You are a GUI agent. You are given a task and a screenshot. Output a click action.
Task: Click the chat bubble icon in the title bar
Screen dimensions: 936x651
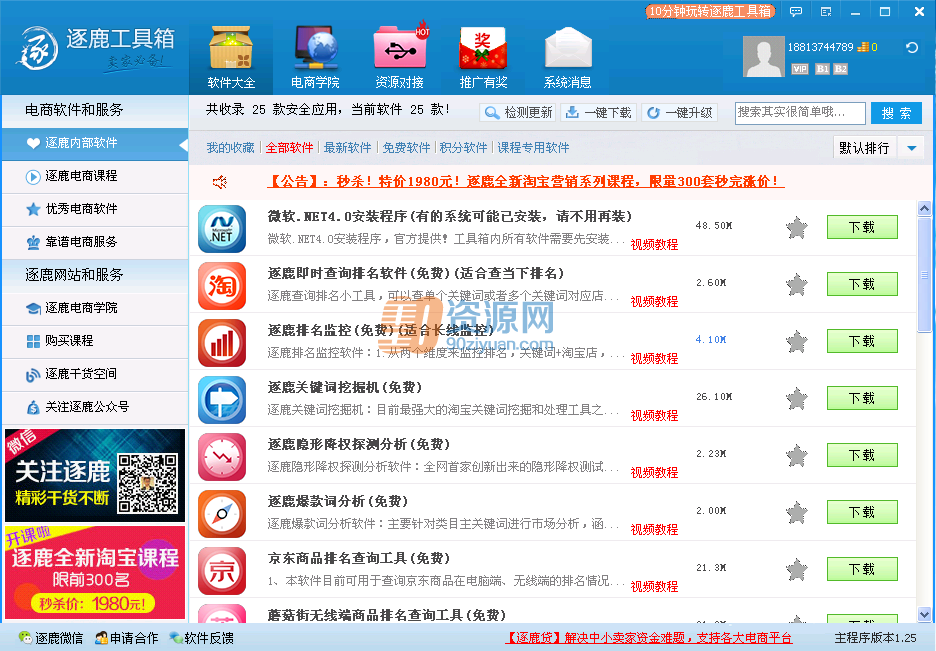(x=796, y=11)
